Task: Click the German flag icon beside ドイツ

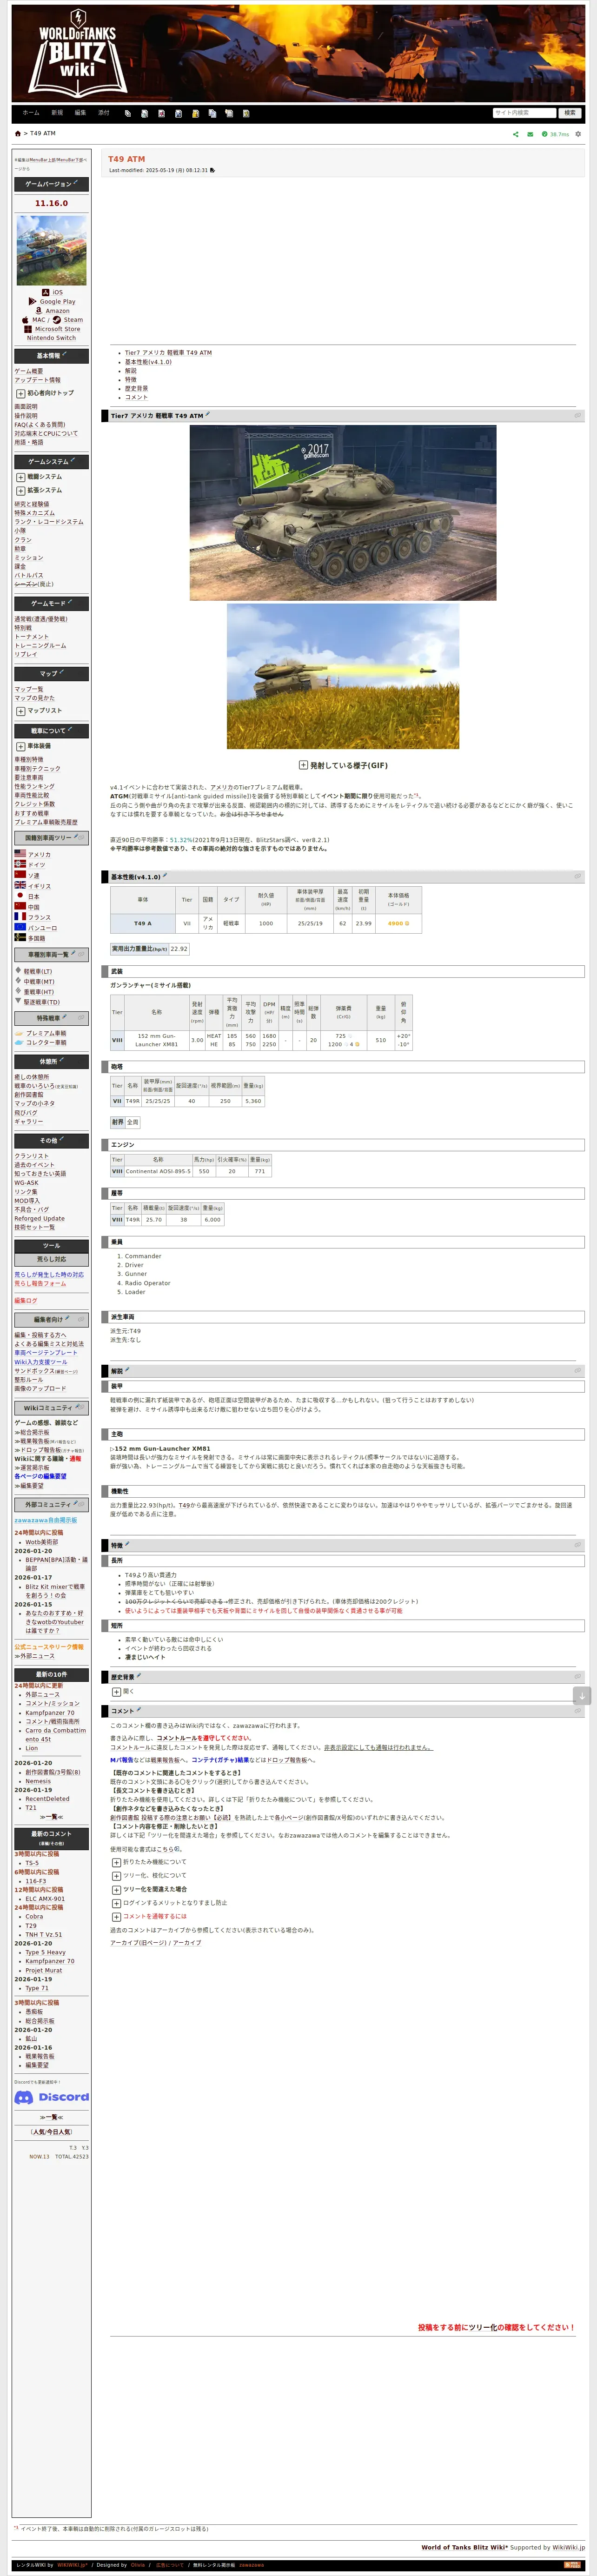Action: click(20, 865)
